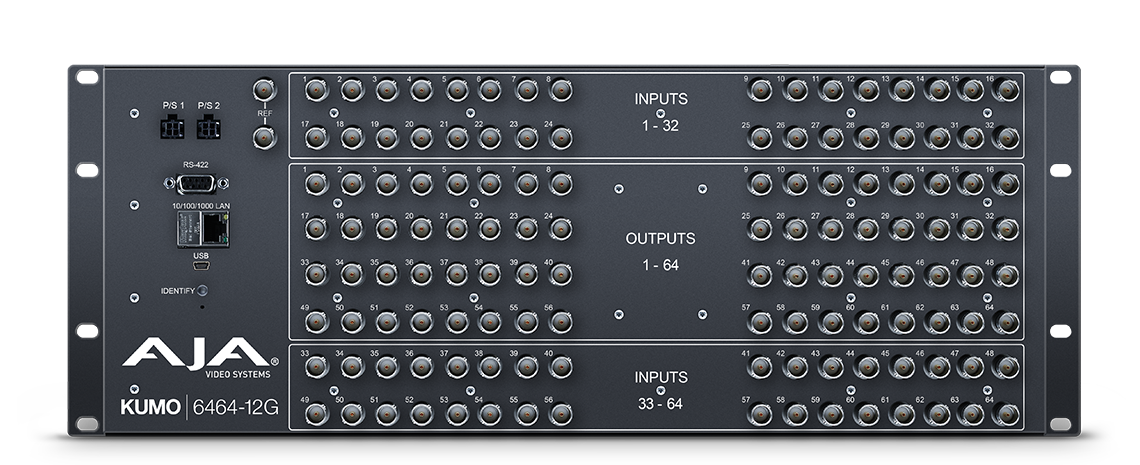Click the mini USB port
This screenshot has height=465, width=1140.
[x=200, y=266]
